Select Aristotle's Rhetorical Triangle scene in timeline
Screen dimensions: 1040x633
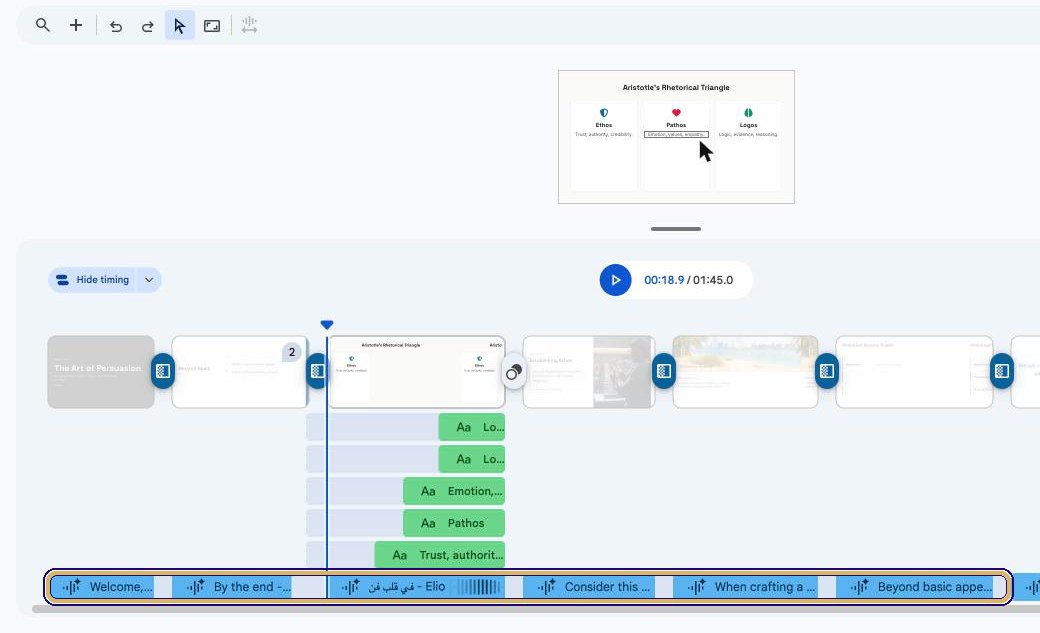pos(417,372)
